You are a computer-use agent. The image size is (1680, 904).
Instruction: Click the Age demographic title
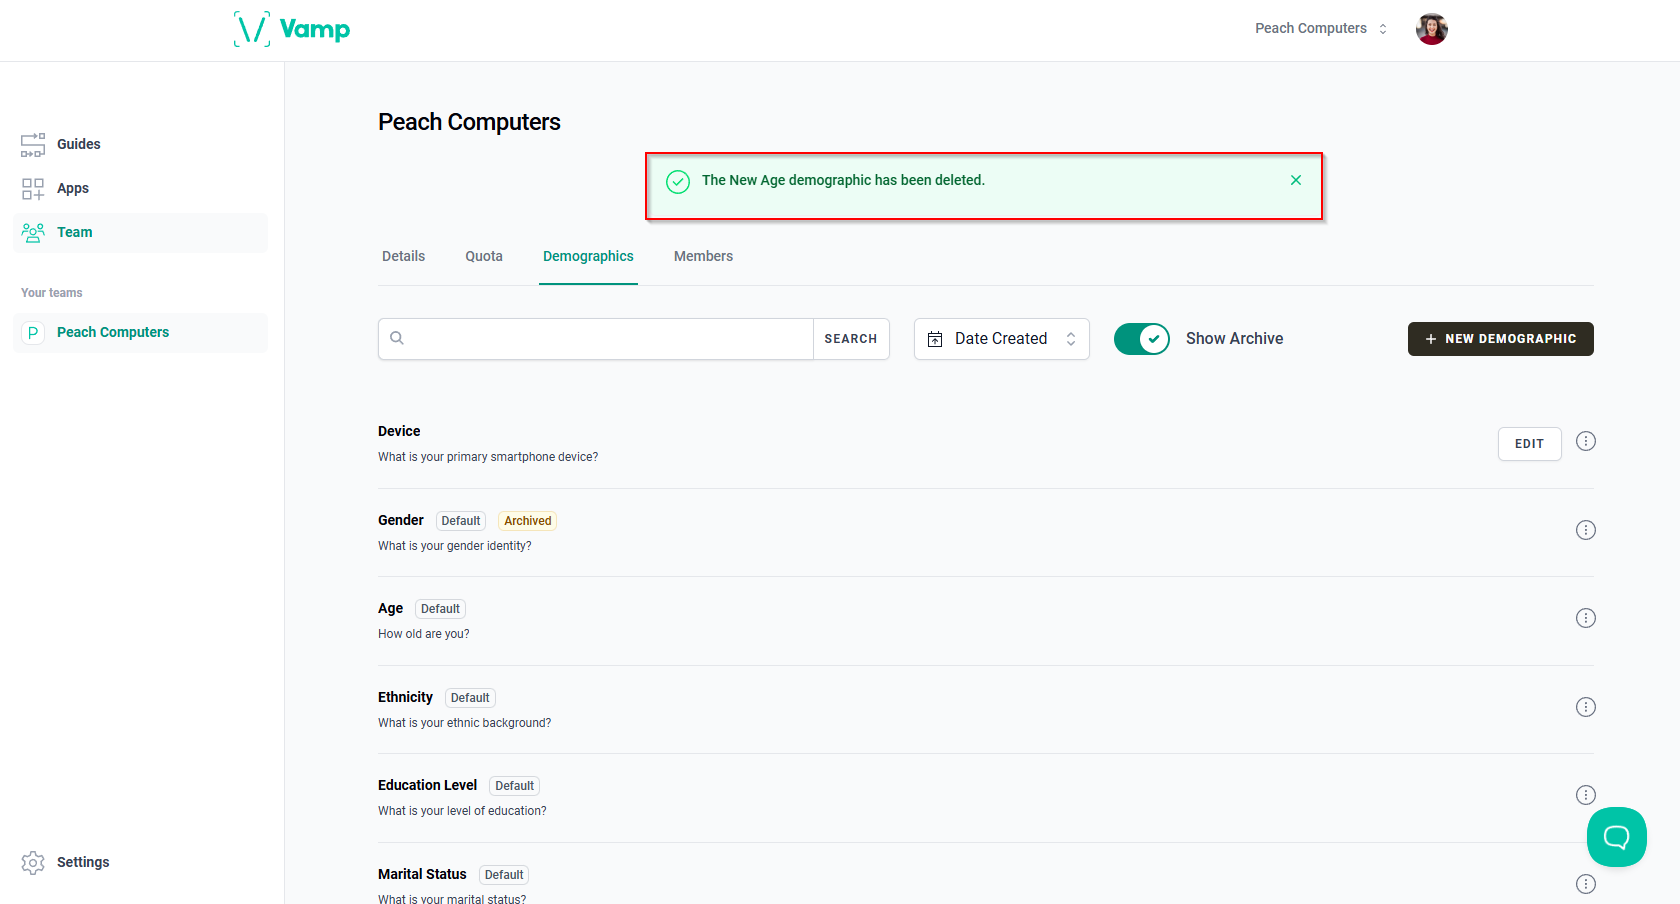[390, 608]
